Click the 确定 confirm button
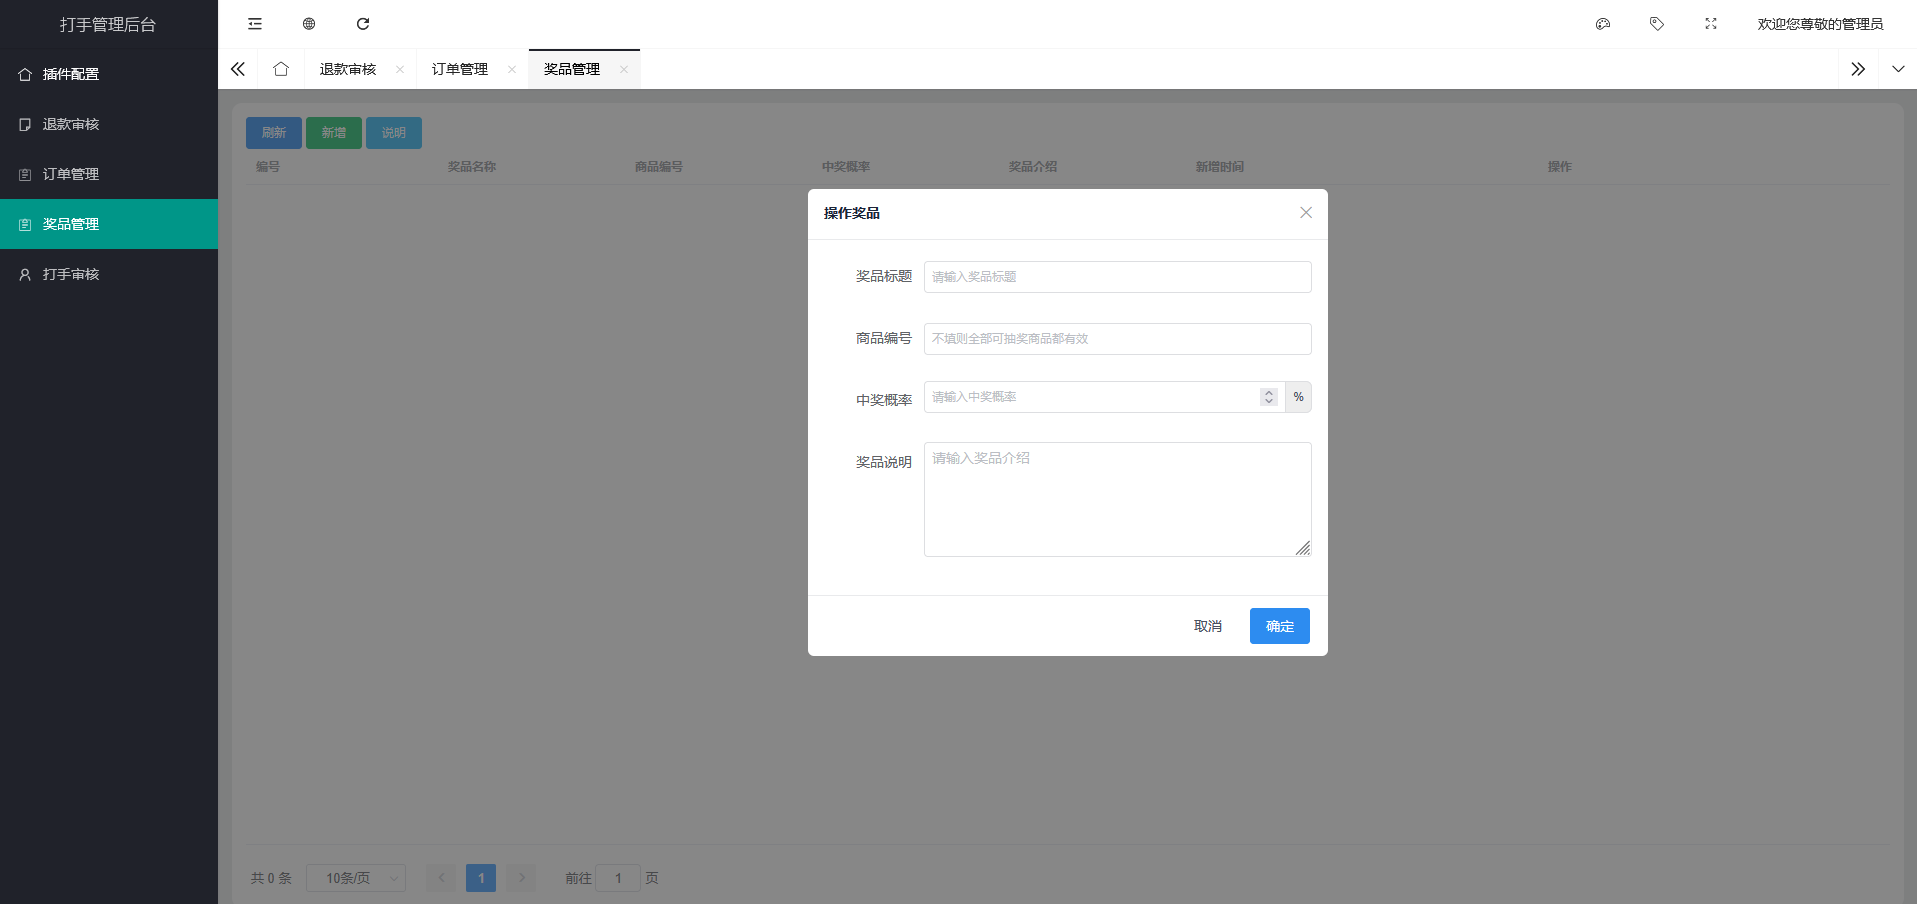 click(1279, 626)
